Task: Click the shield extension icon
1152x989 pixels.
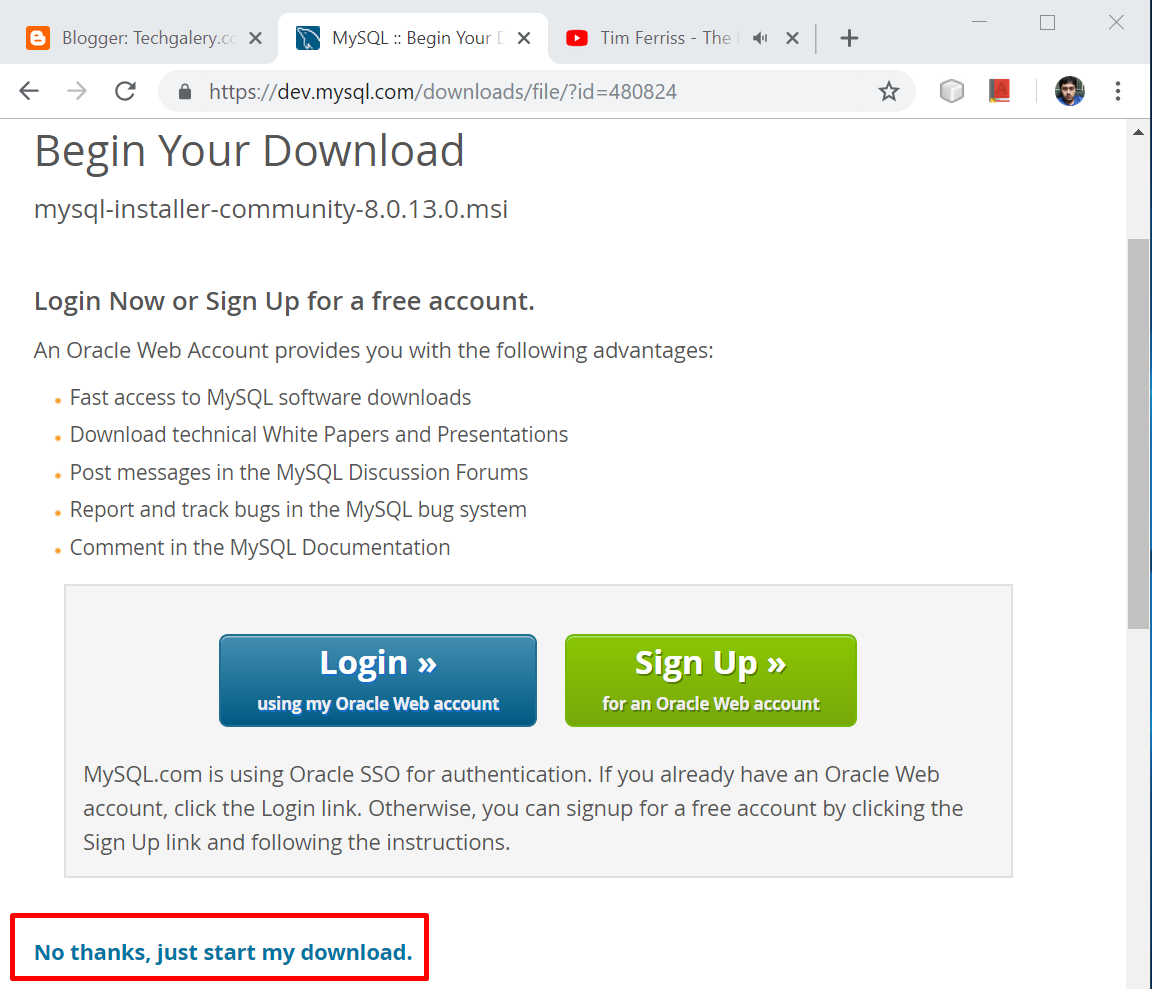Action: point(951,91)
